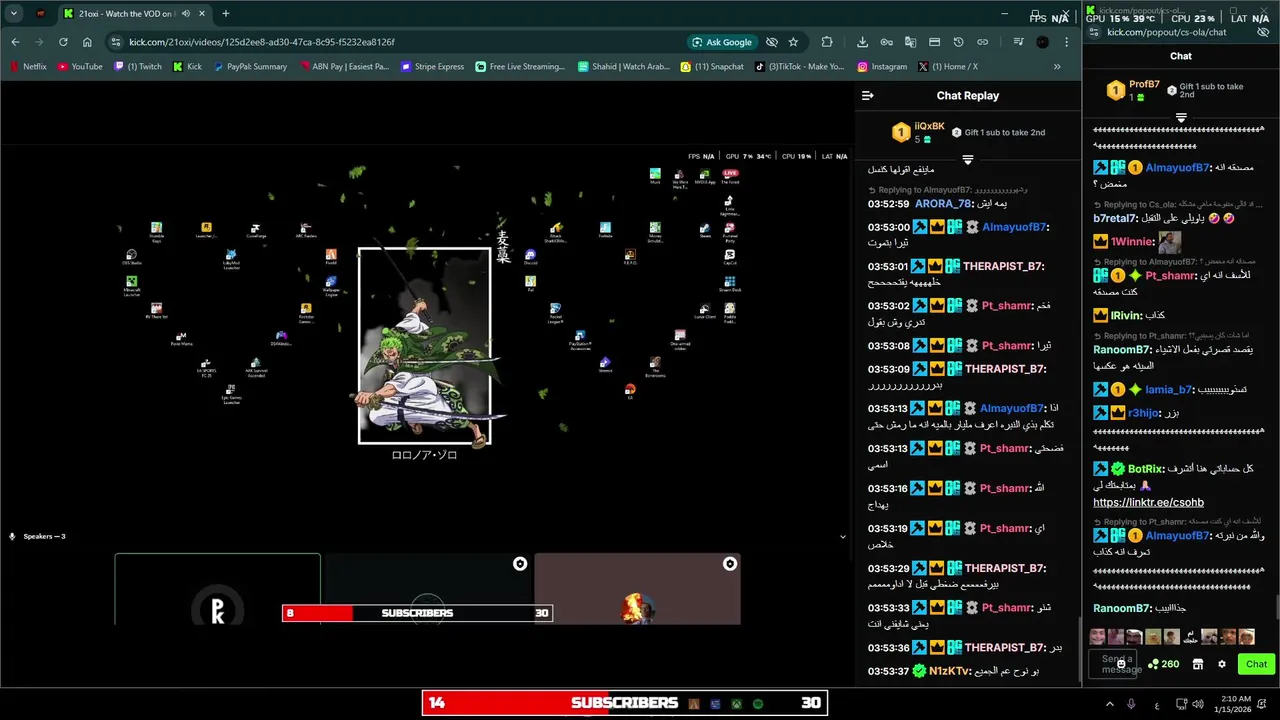
Task: Show hidden system tray icons
Action: (1109, 704)
